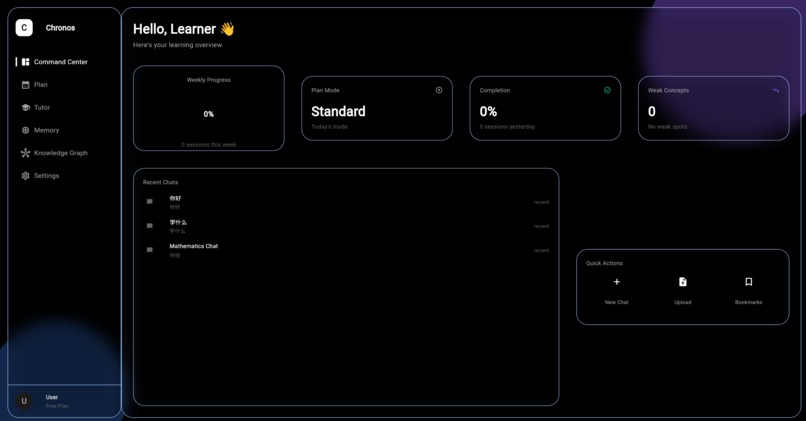The image size is (806, 421).
Task: Click the "Free Plan" label under User
Action: [57, 406]
